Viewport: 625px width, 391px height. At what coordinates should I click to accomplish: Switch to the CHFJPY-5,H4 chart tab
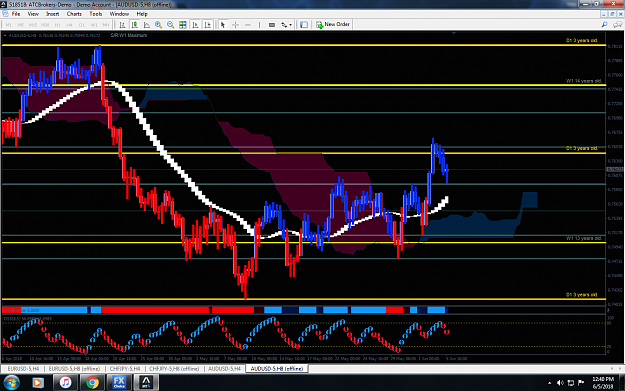coord(125,369)
